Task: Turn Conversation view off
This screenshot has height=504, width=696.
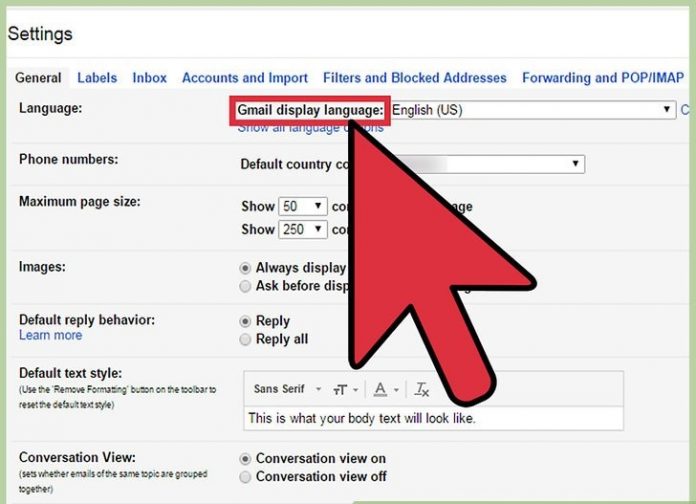Action: tap(246, 477)
